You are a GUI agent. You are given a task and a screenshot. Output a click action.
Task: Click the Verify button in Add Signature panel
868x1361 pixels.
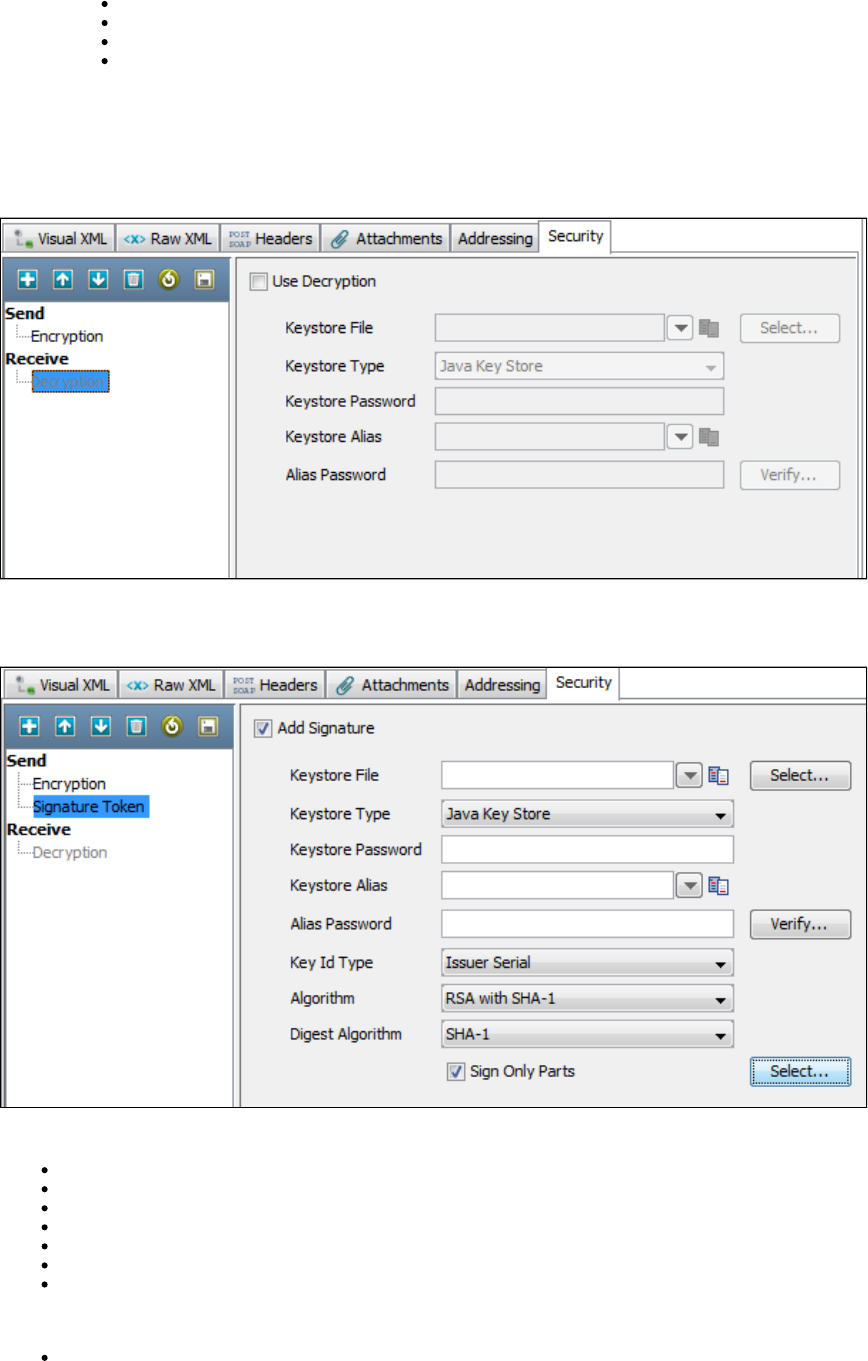point(800,924)
